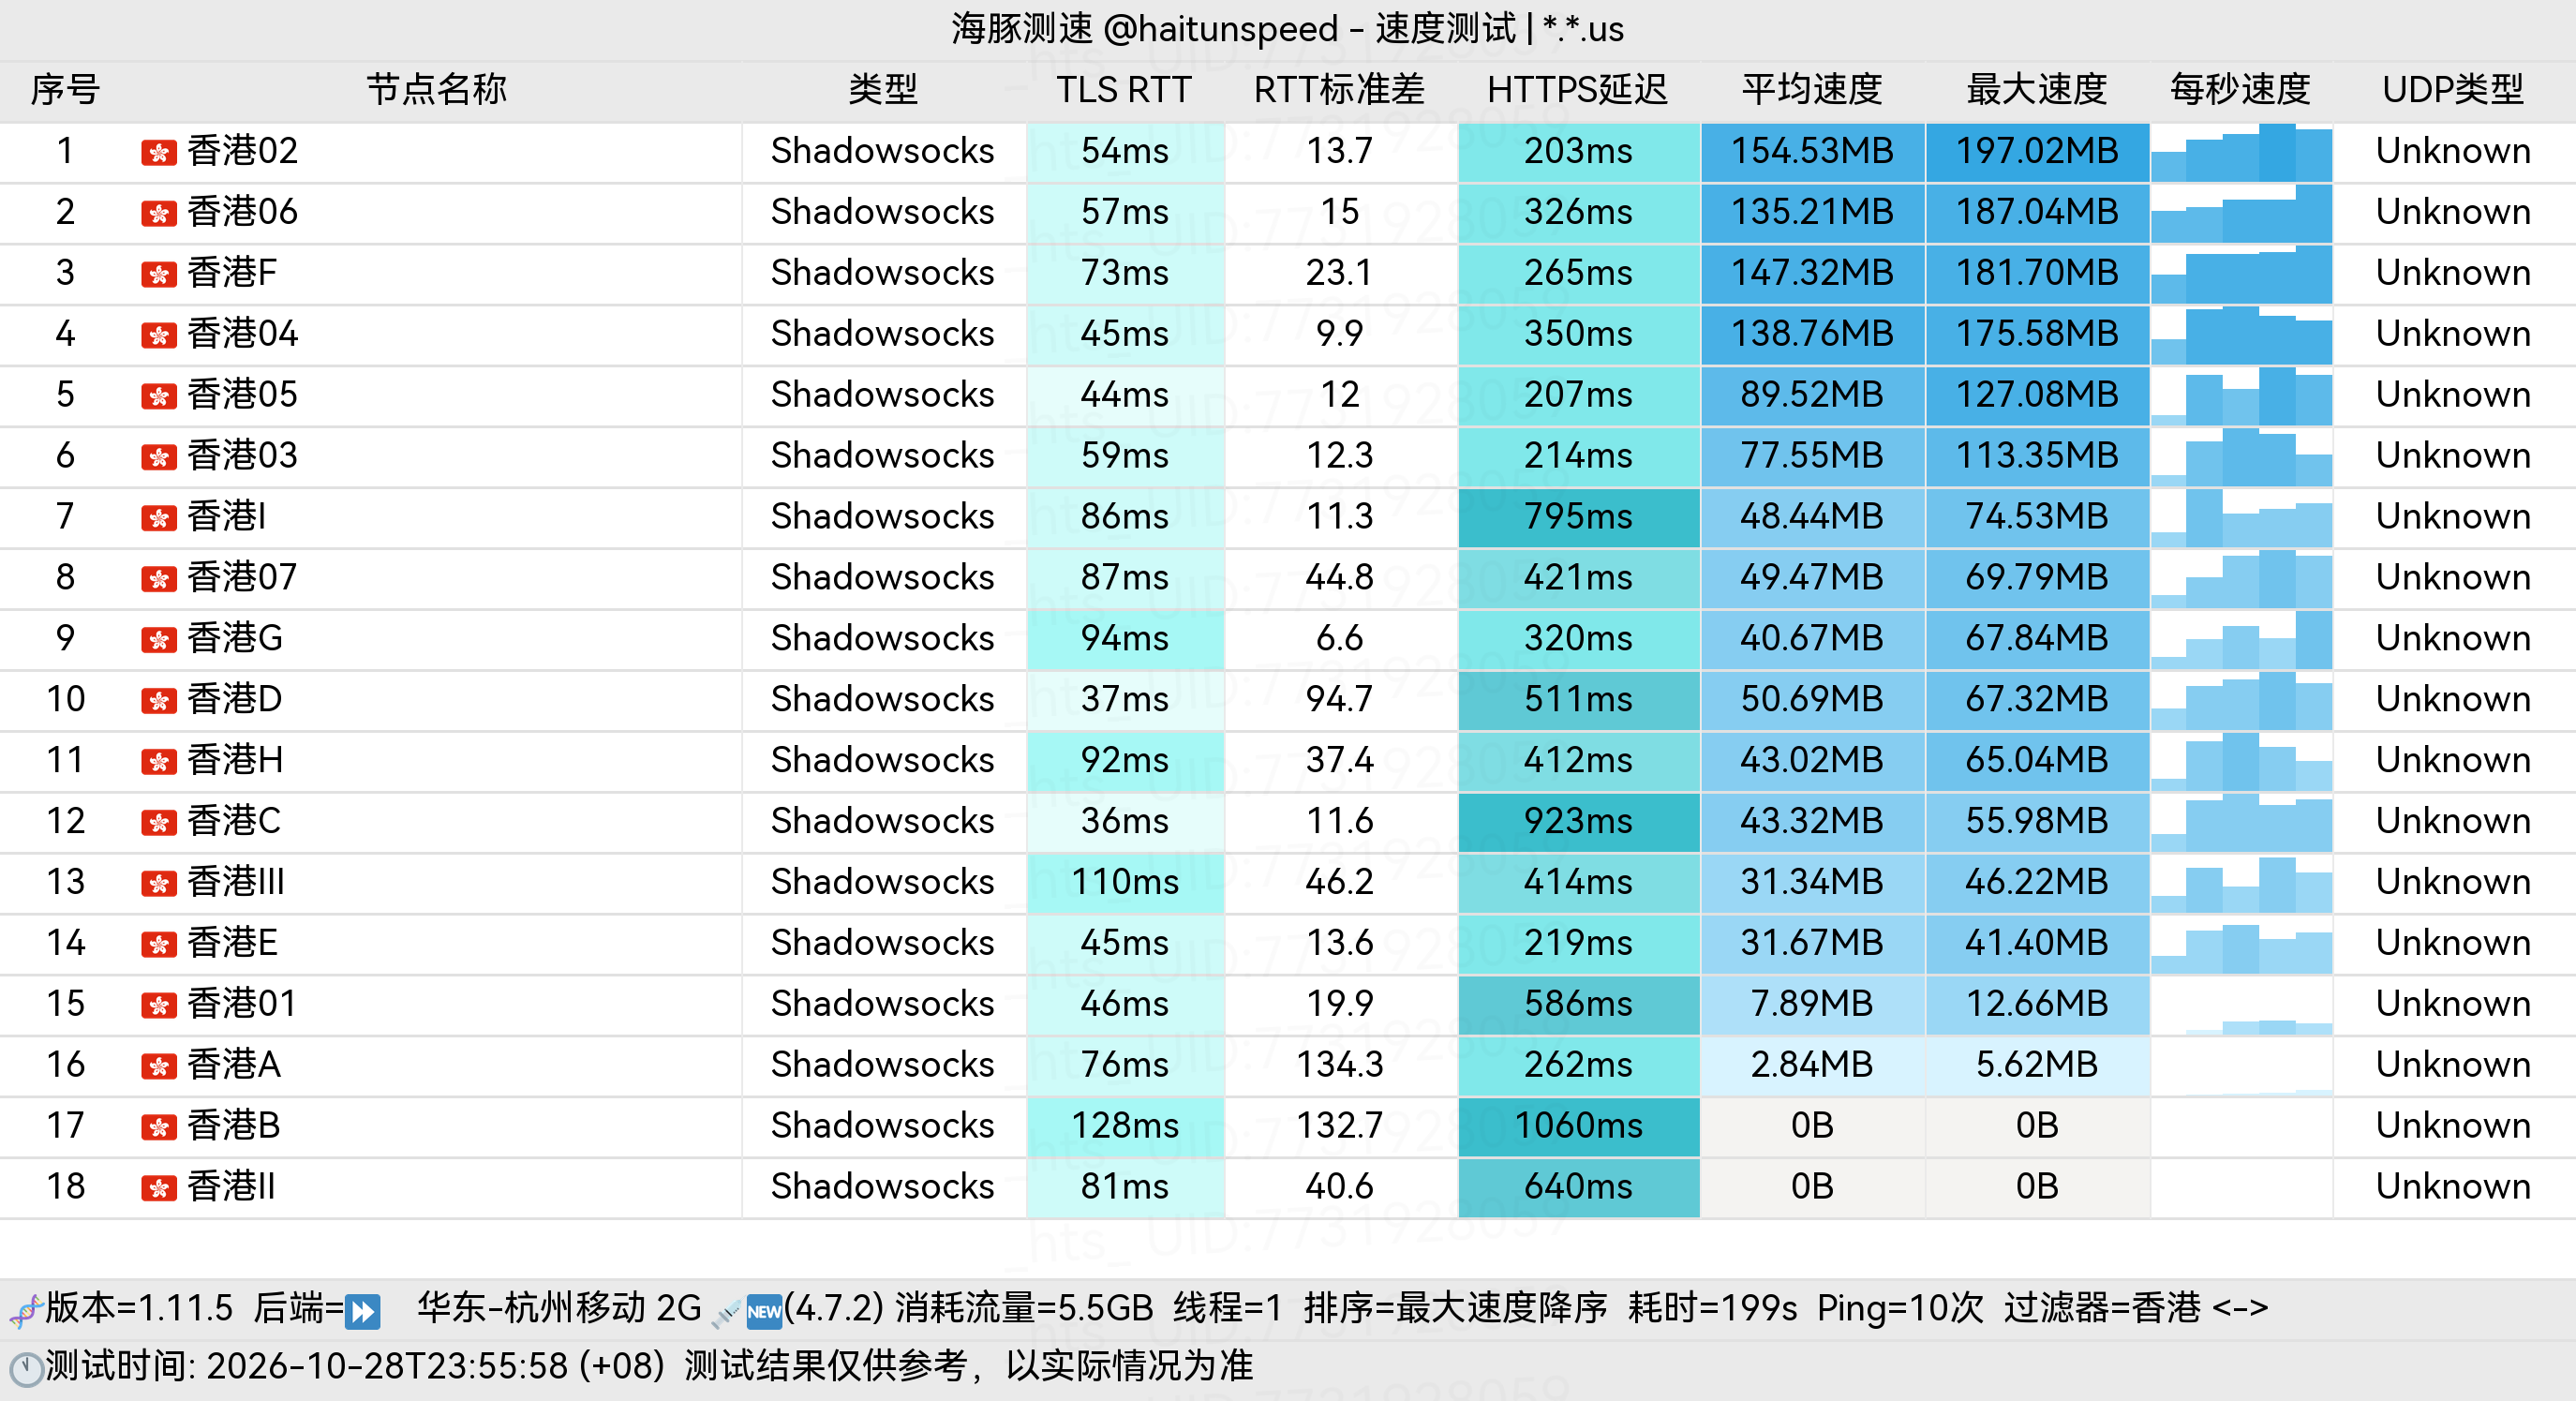Click the TLS RTT column header

pos(1124,90)
